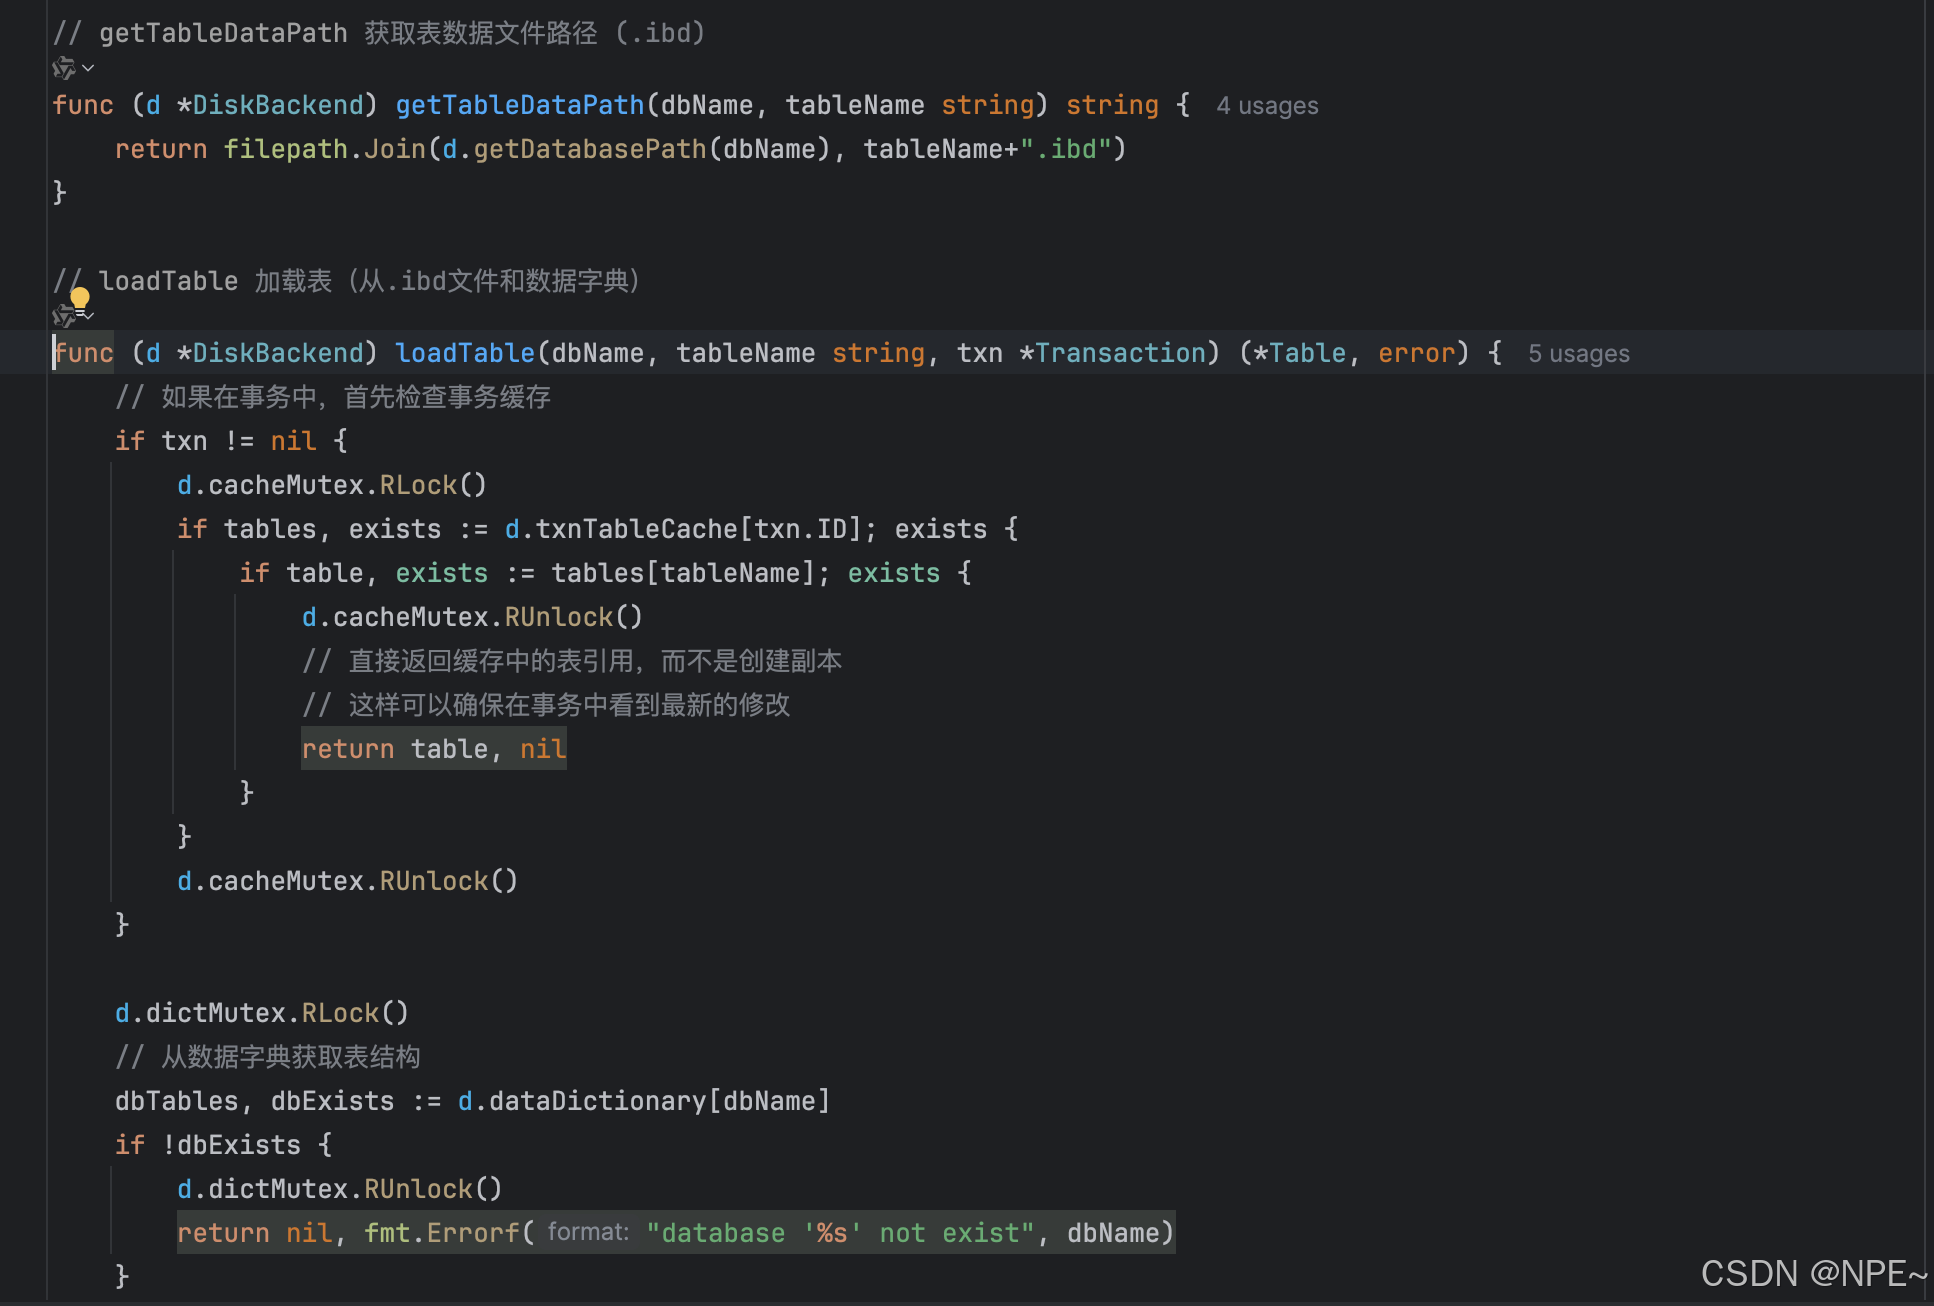Expand chevron beside AI icon above getTableDataPath
This screenshot has height=1306, width=1934.
pos(88,68)
